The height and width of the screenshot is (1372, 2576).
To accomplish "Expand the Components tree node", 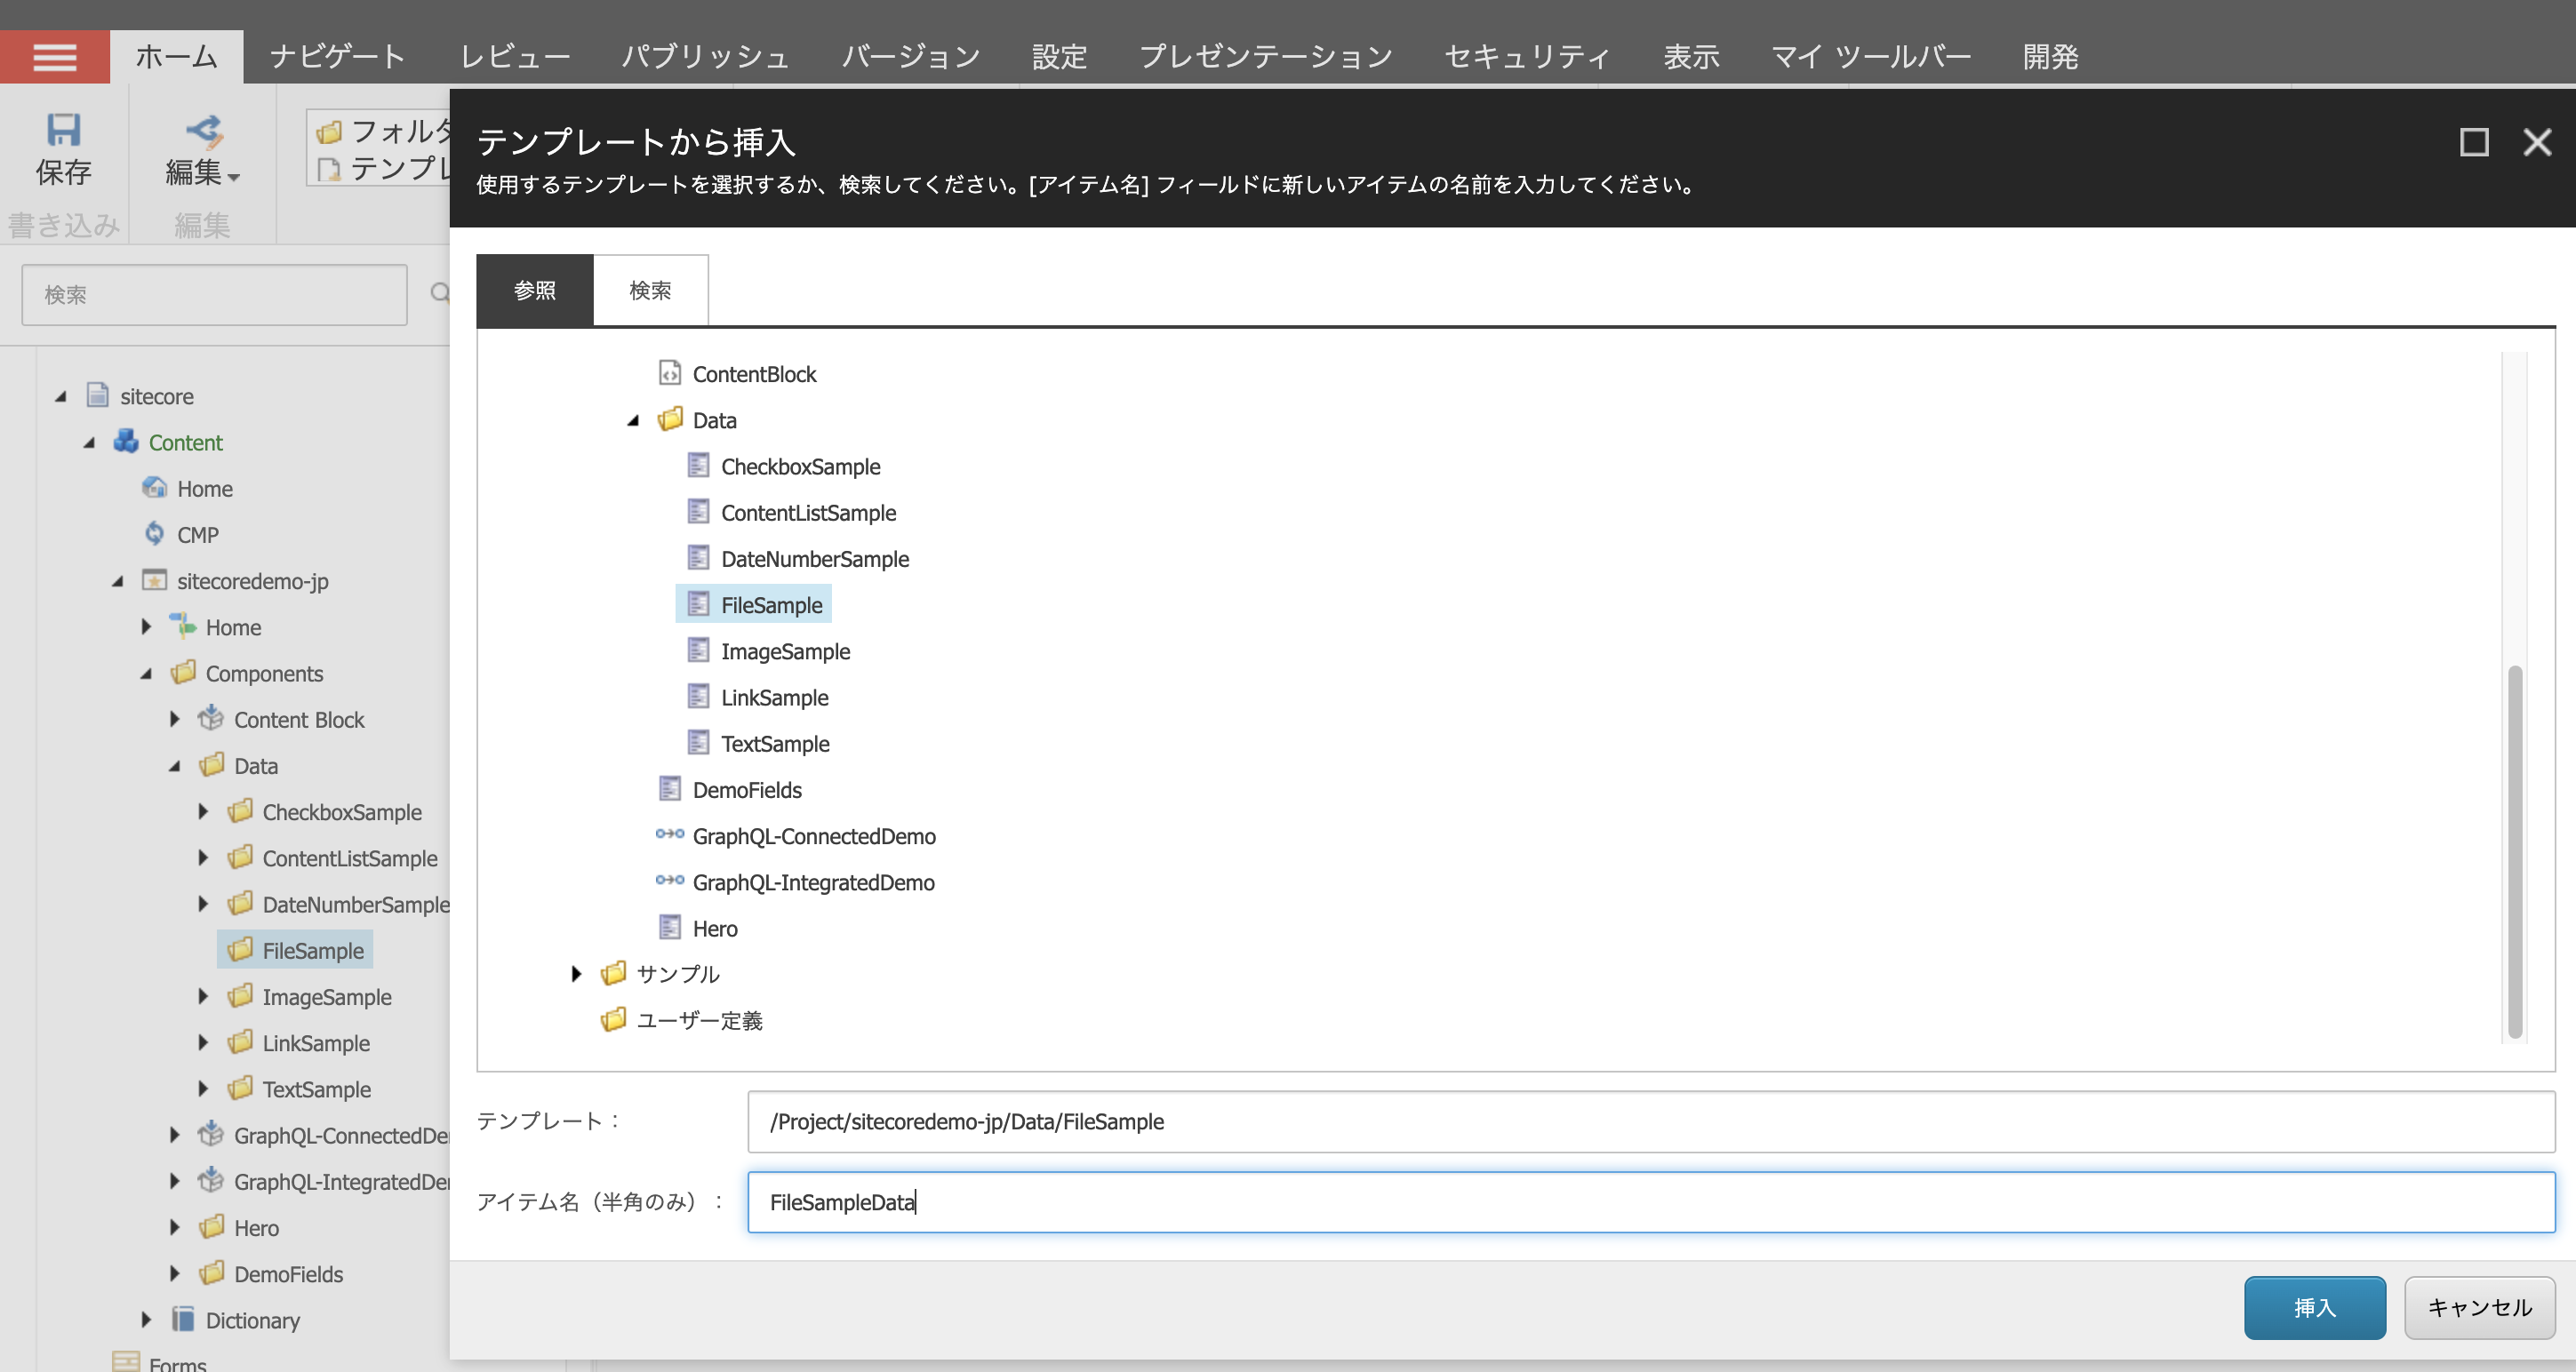I will coord(152,673).
